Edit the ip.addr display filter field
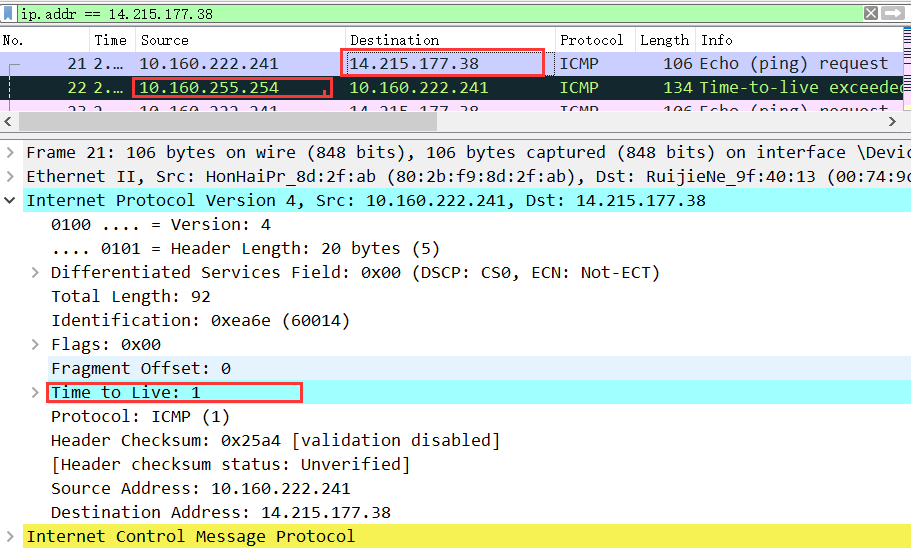The height and width of the screenshot is (557, 911). click(x=439, y=13)
